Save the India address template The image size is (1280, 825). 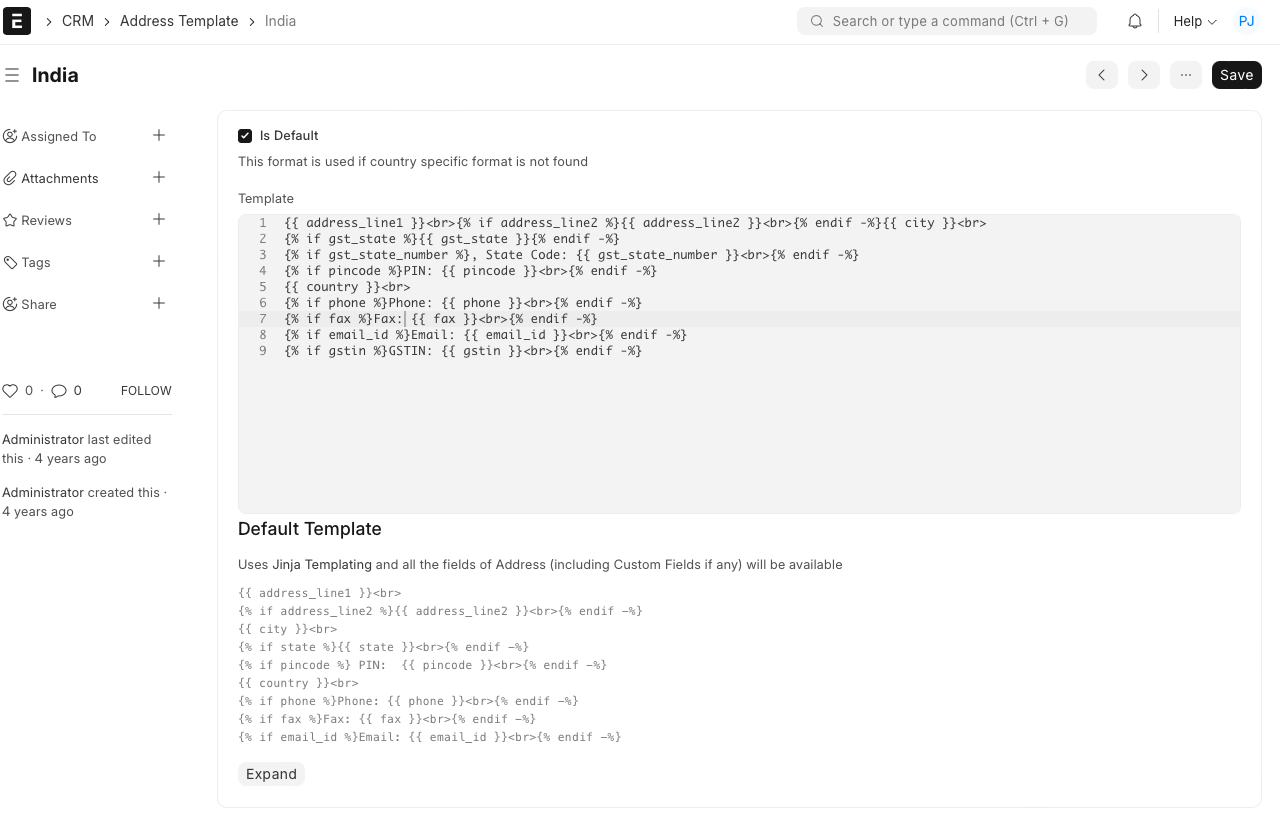(x=1236, y=75)
